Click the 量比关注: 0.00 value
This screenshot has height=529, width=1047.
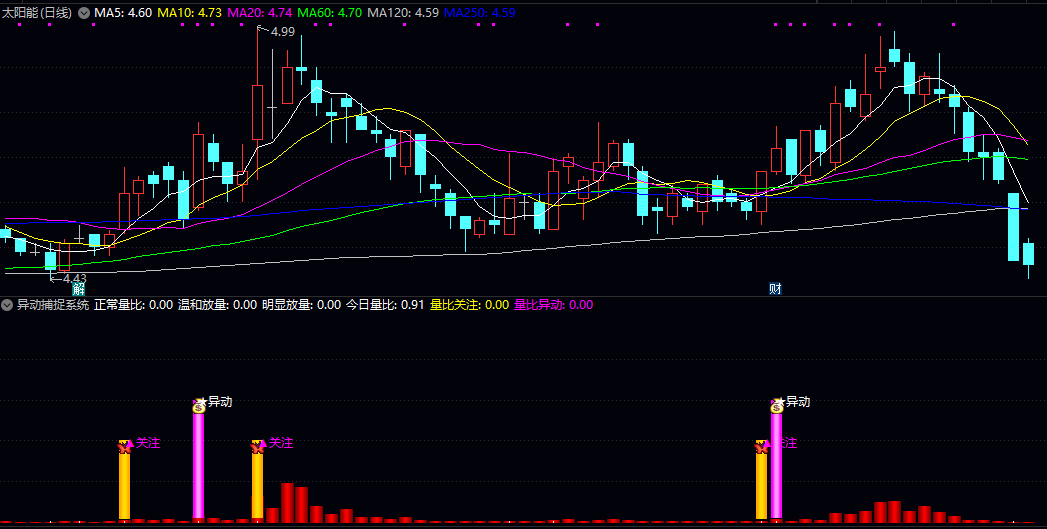click(x=469, y=305)
